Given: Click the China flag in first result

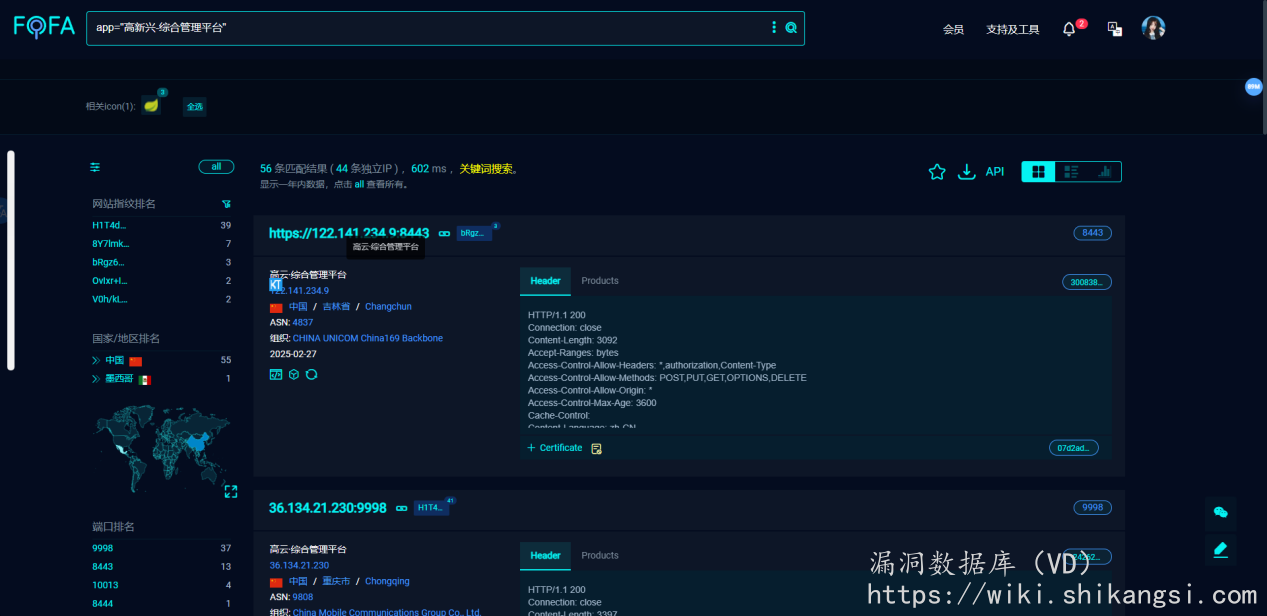Looking at the screenshot, I should tap(276, 307).
